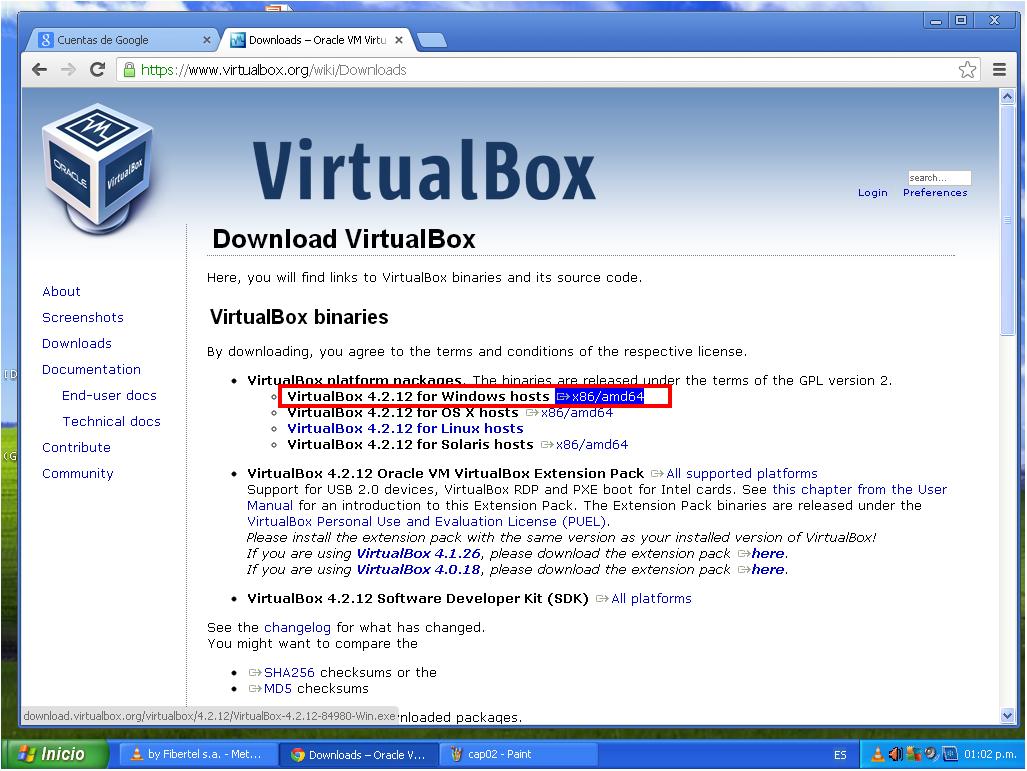Open VirtualBox Personal Use and Evaluation License

coord(427,521)
